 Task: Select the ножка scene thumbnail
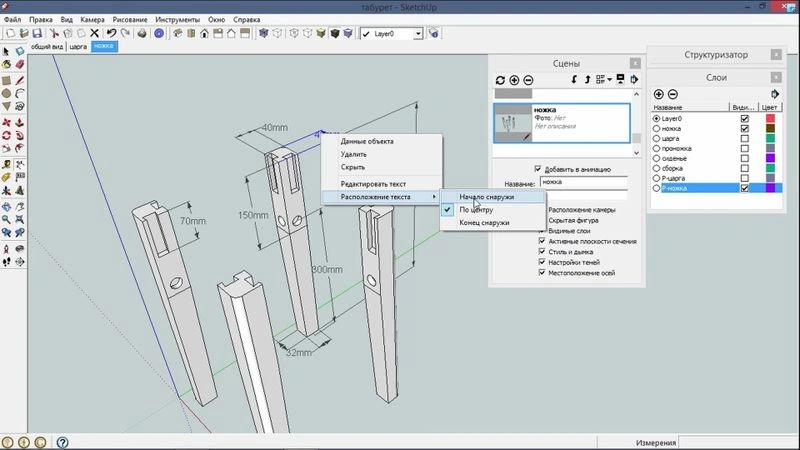pyautogui.click(x=513, y=123)
